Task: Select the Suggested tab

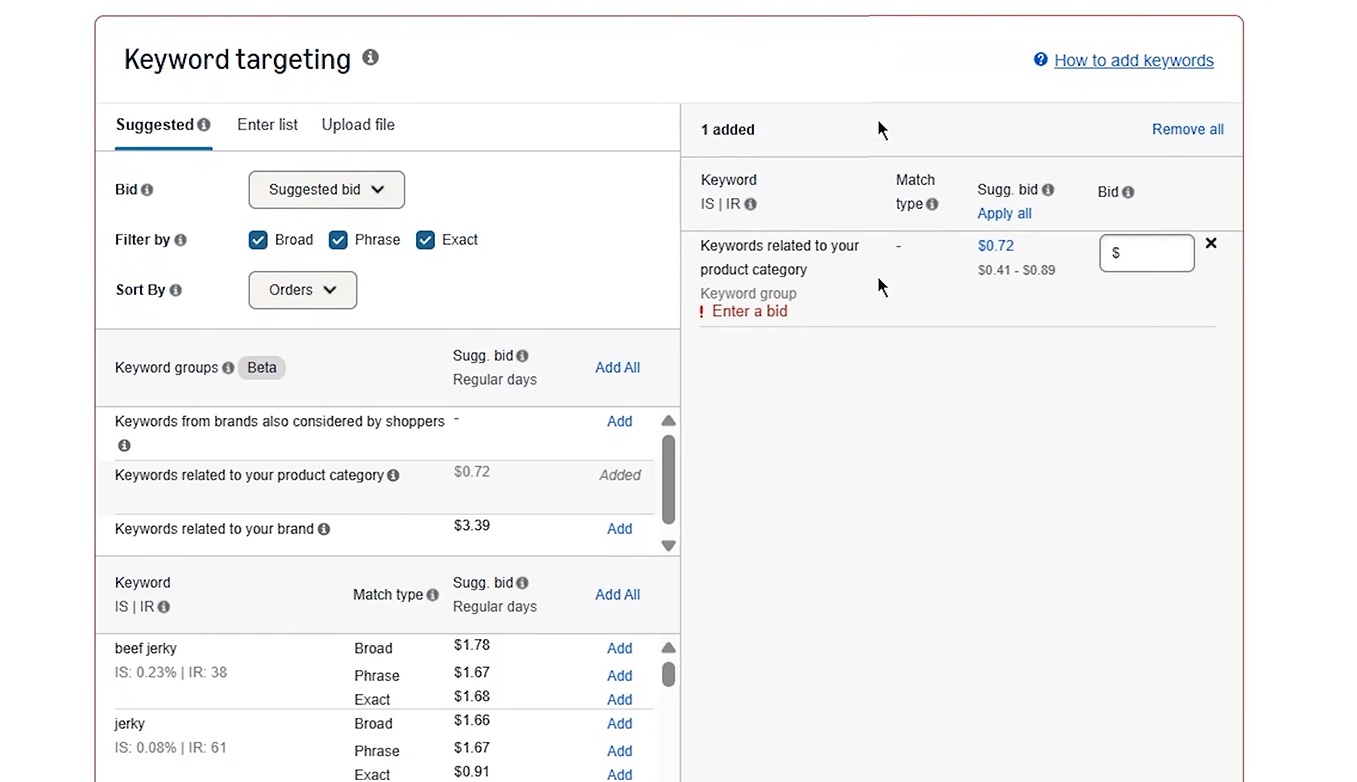Action: coord(155,125)
